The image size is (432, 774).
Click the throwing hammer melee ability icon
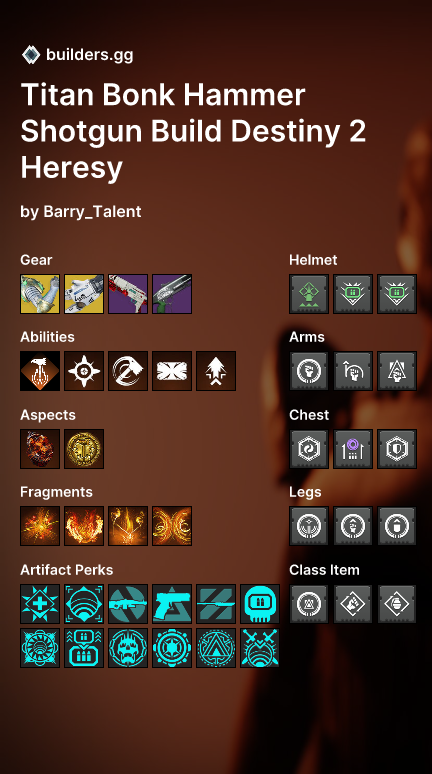pos(128,371)
